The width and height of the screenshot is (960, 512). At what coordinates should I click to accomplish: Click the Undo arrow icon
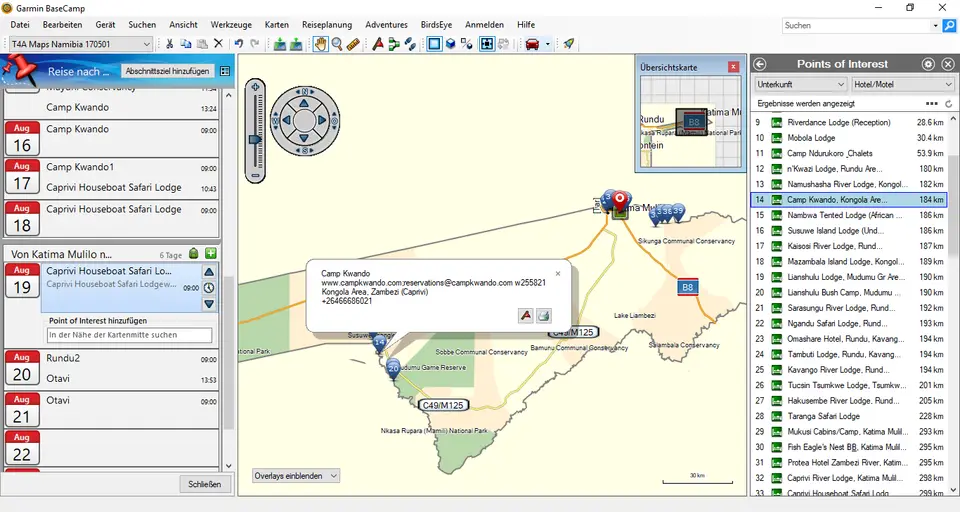[x=239, y=44]
